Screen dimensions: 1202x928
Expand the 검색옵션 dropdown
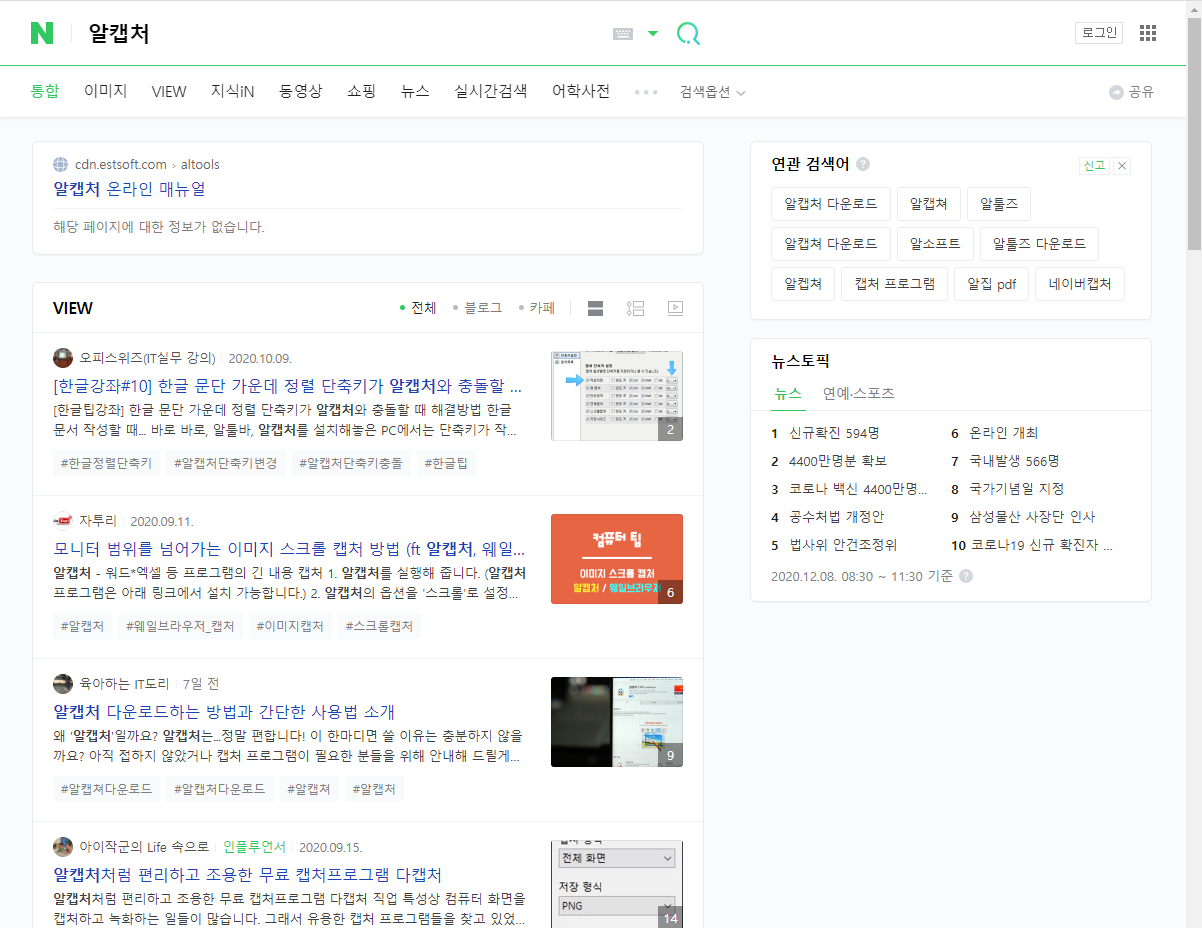tap(713, 92)
